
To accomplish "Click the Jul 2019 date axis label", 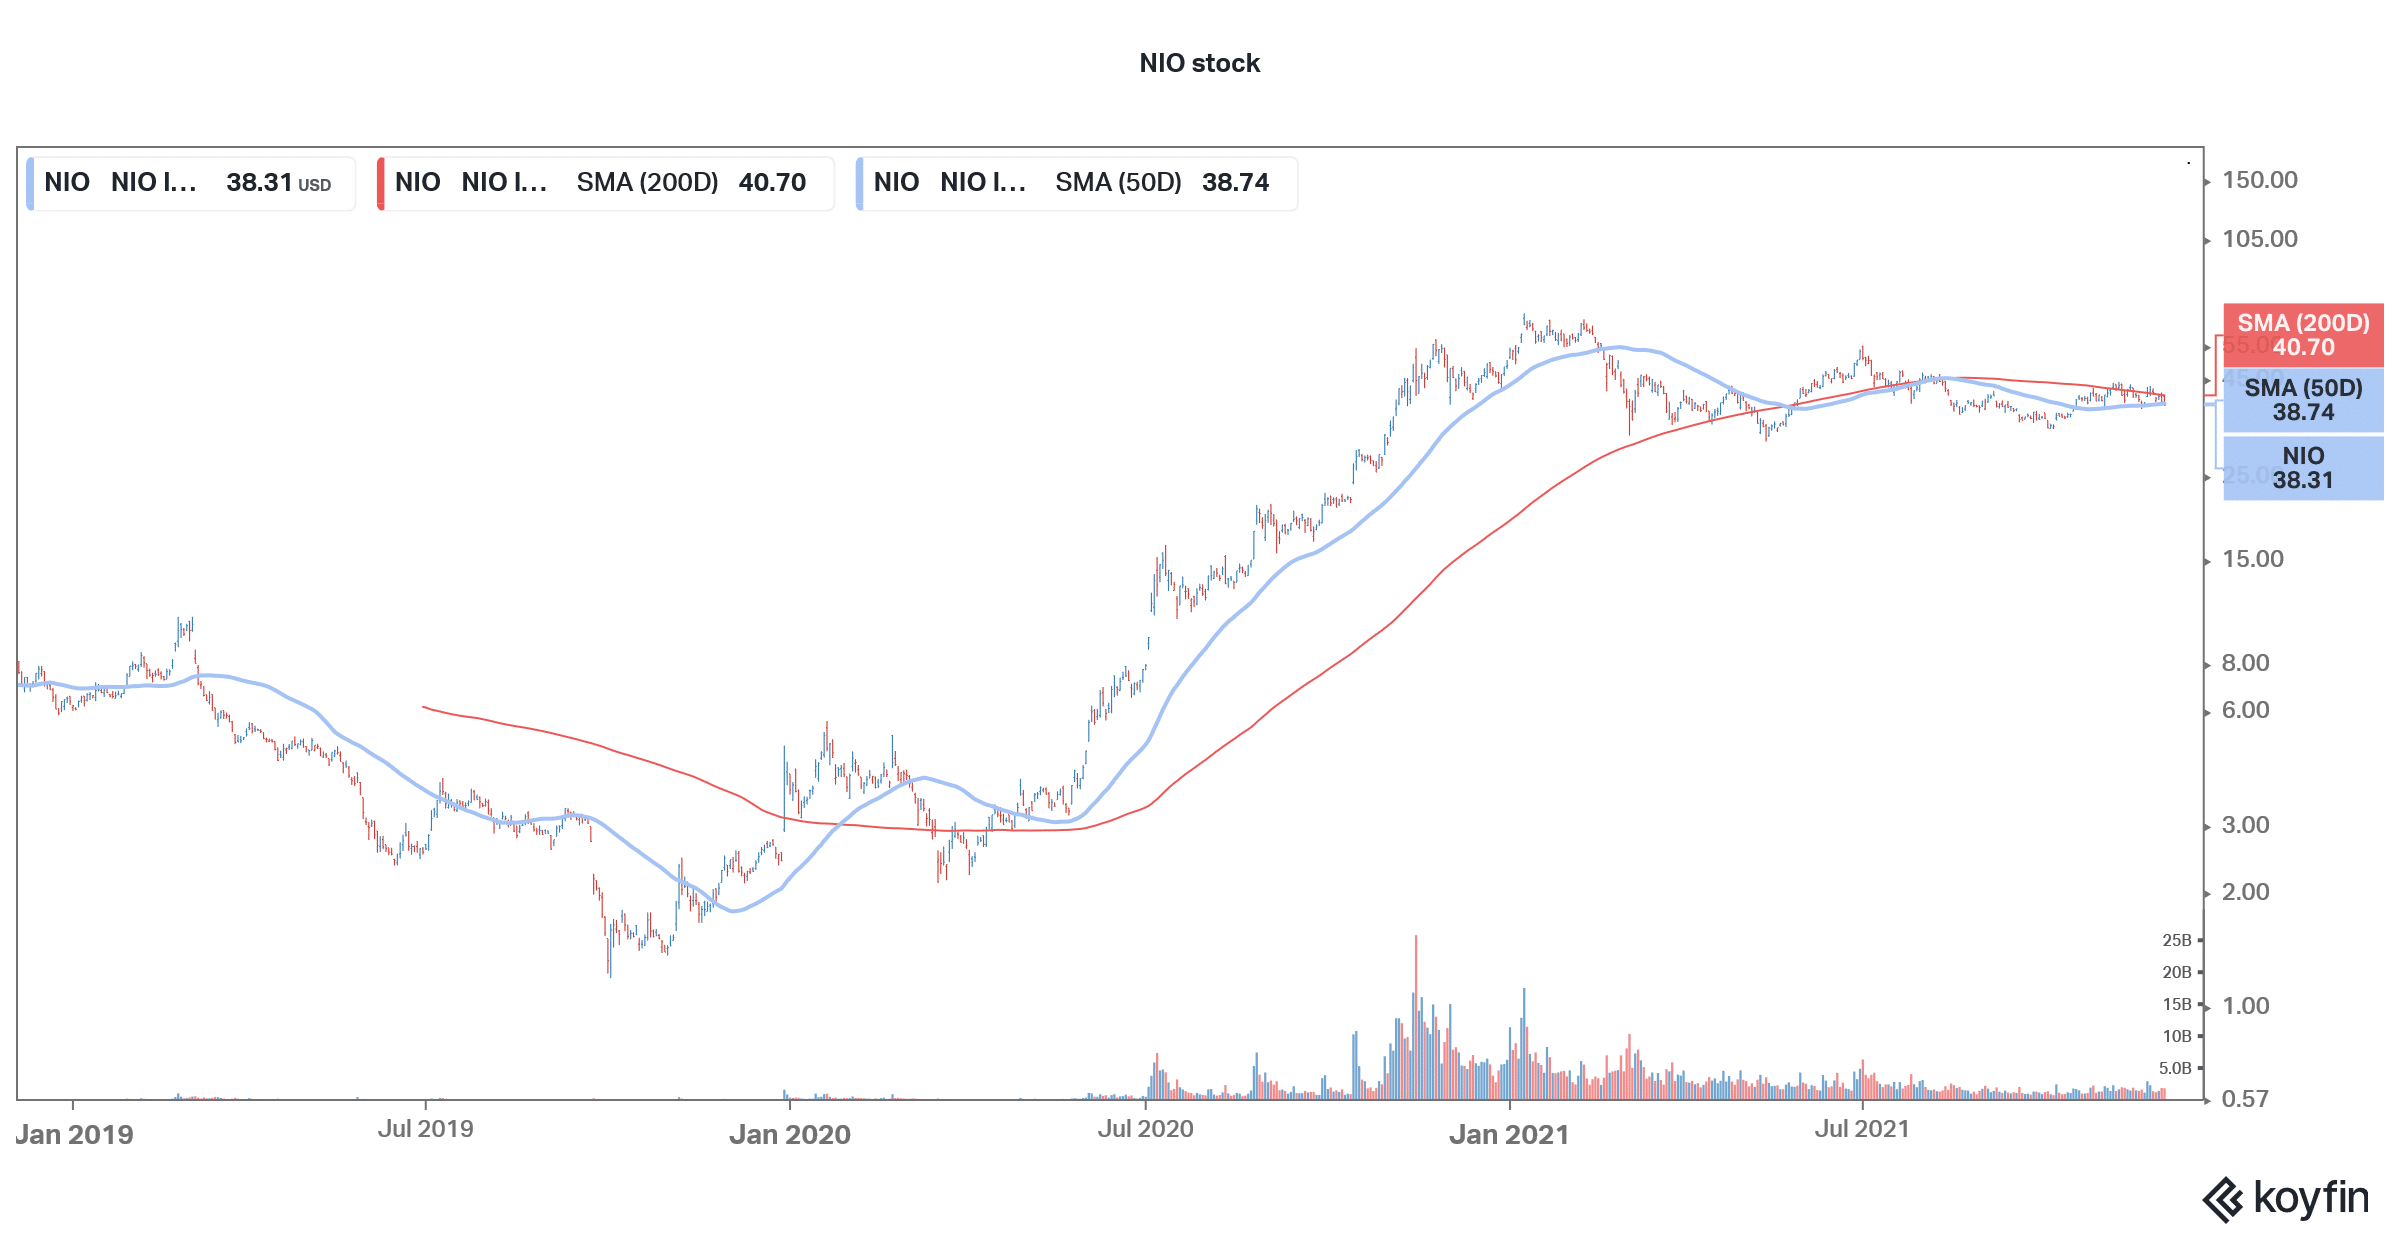I will click(x=425, y=1129).
